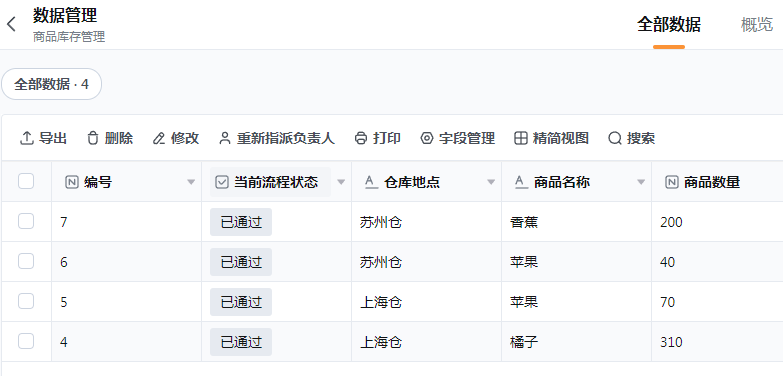The height and width of the screenshot is (376, 783).
Task: Open 字段管理 field management
Action: (458, 138)
